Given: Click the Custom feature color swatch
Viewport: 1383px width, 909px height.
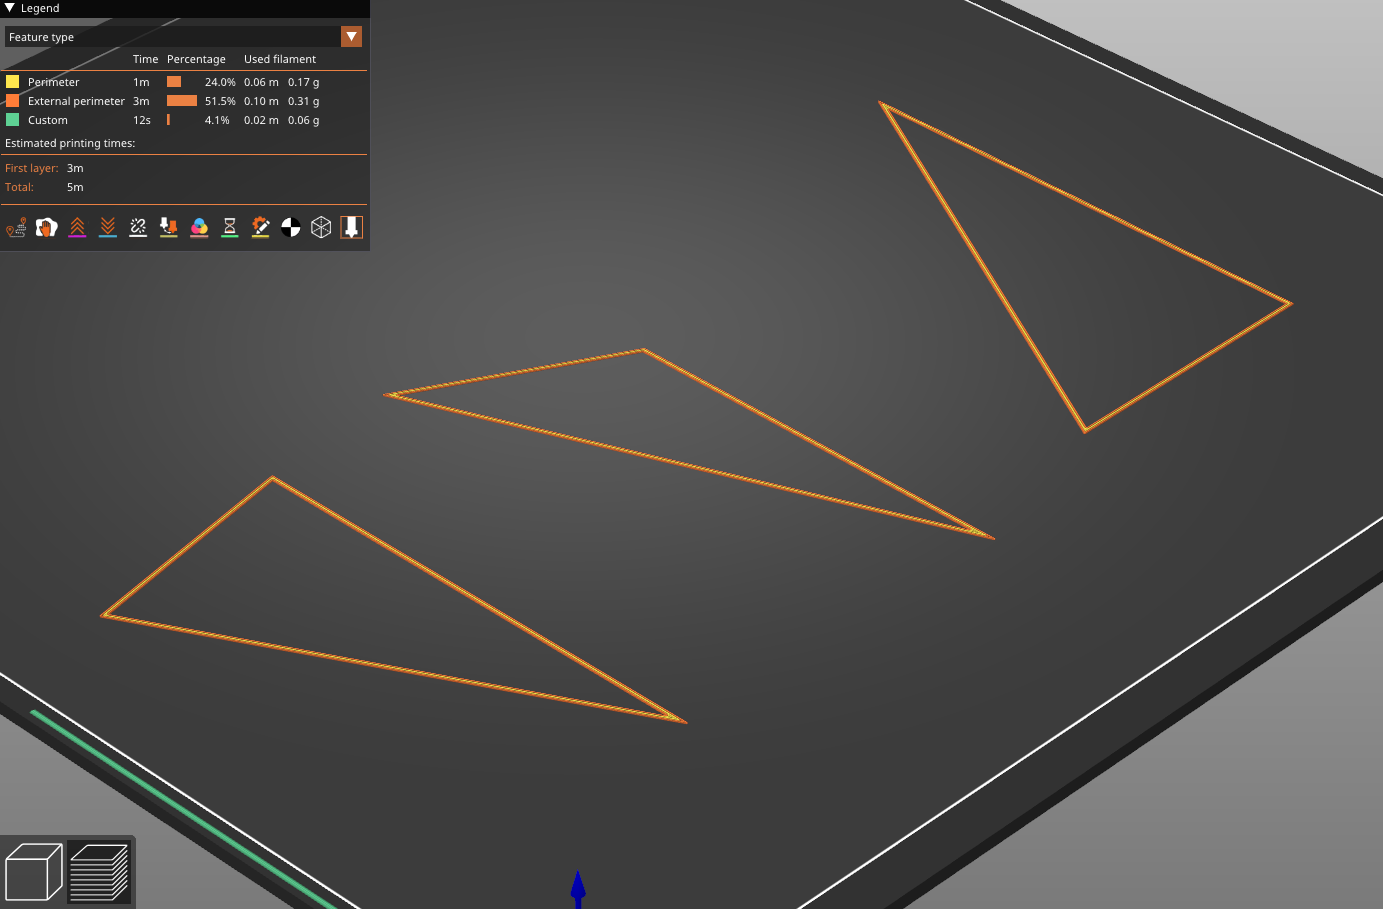Looking at the screenshot, I should pos(12,119).
